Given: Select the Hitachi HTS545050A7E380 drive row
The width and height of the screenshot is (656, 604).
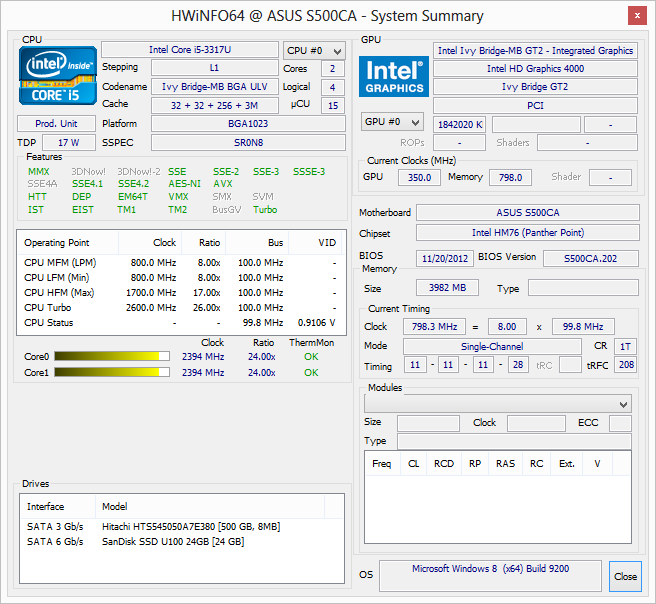Looking at the screenshot, I should tap(182, 527).
